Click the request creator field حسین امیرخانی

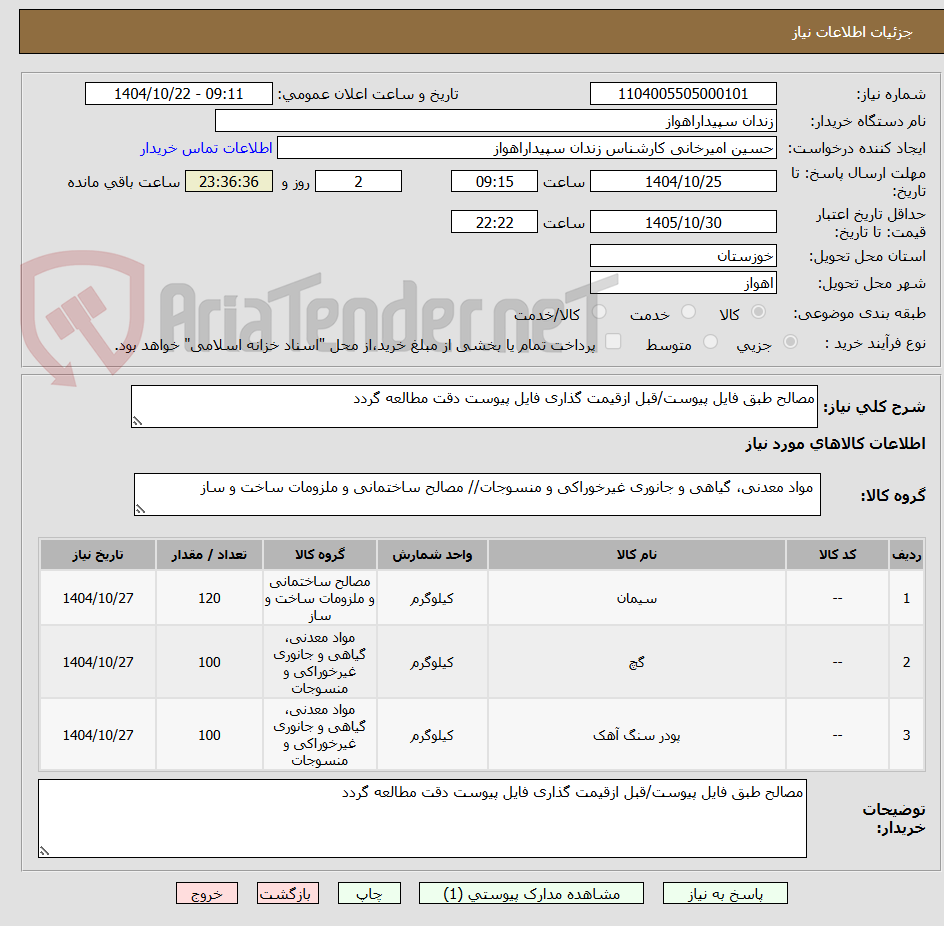527,148
